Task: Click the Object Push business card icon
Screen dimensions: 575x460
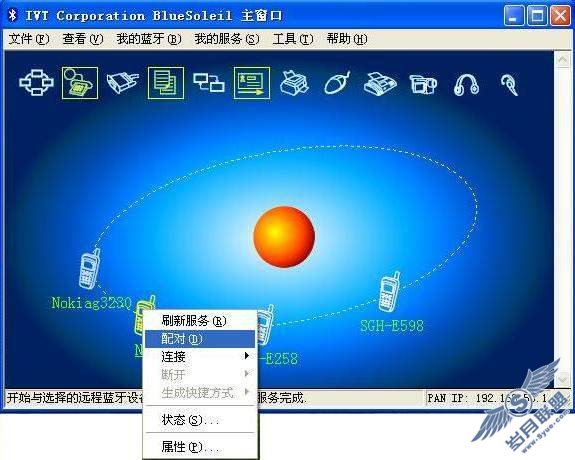Action: [x=252, y=83]
